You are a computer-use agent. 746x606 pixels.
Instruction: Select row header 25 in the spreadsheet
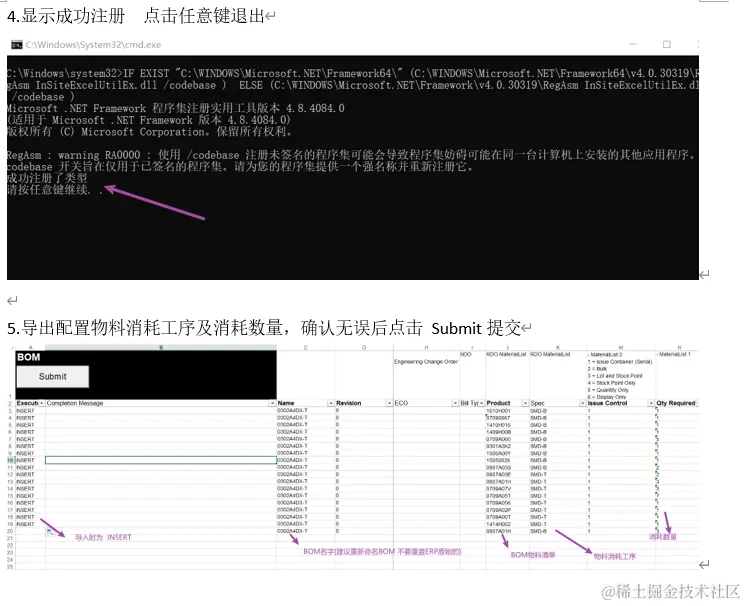tap(10, 566)
